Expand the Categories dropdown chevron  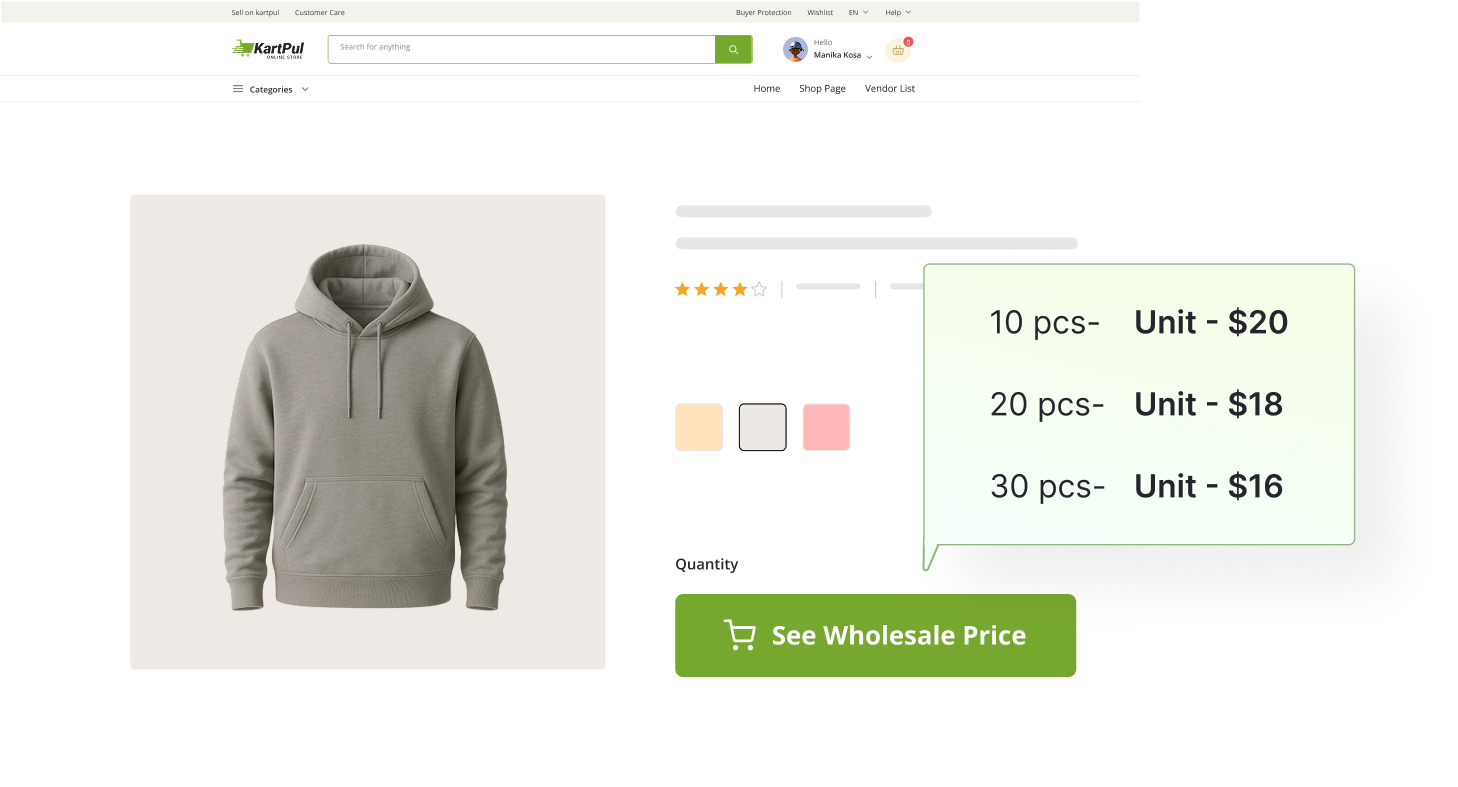[305, 89]
